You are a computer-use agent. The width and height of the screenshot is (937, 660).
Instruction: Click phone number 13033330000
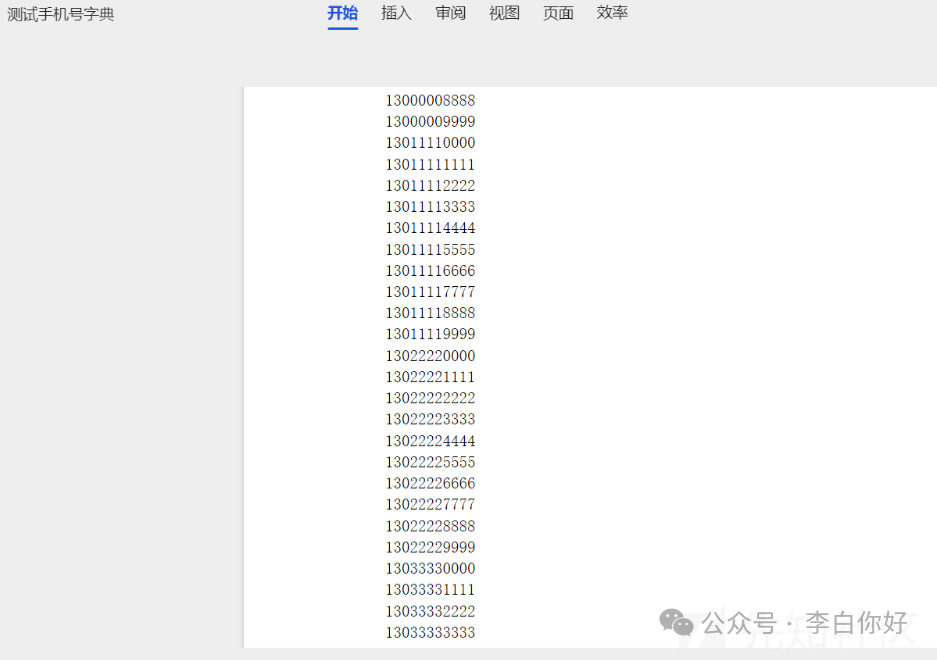pos(430,568)
